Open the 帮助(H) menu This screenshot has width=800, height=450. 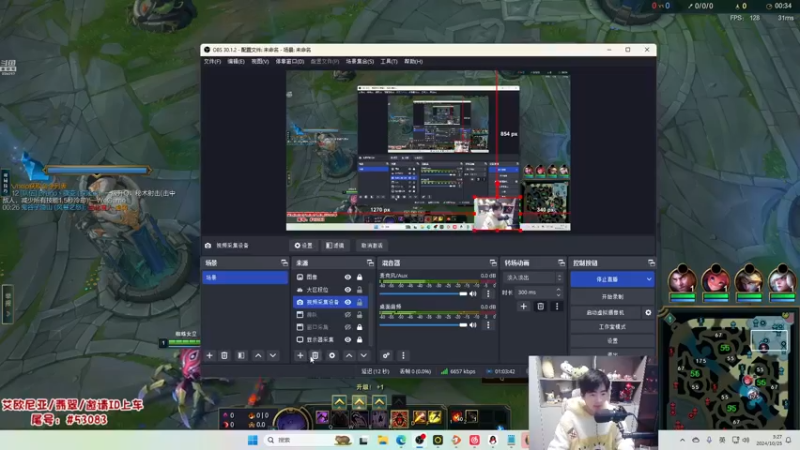pos(413,61)
